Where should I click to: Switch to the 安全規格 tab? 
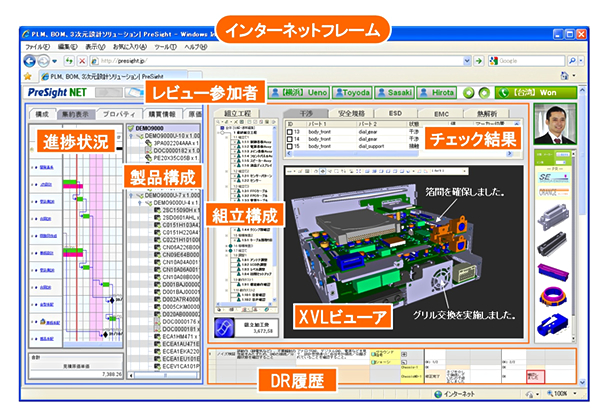tap(351, 113)
